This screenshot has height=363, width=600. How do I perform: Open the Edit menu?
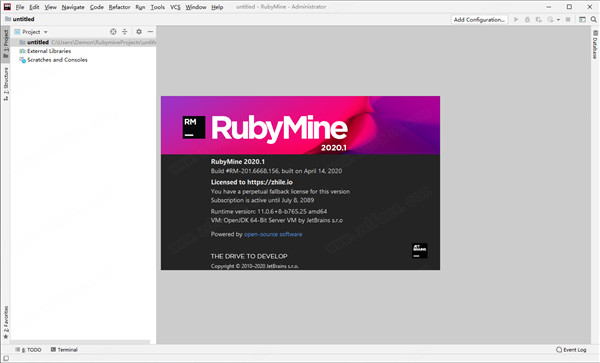34,7
